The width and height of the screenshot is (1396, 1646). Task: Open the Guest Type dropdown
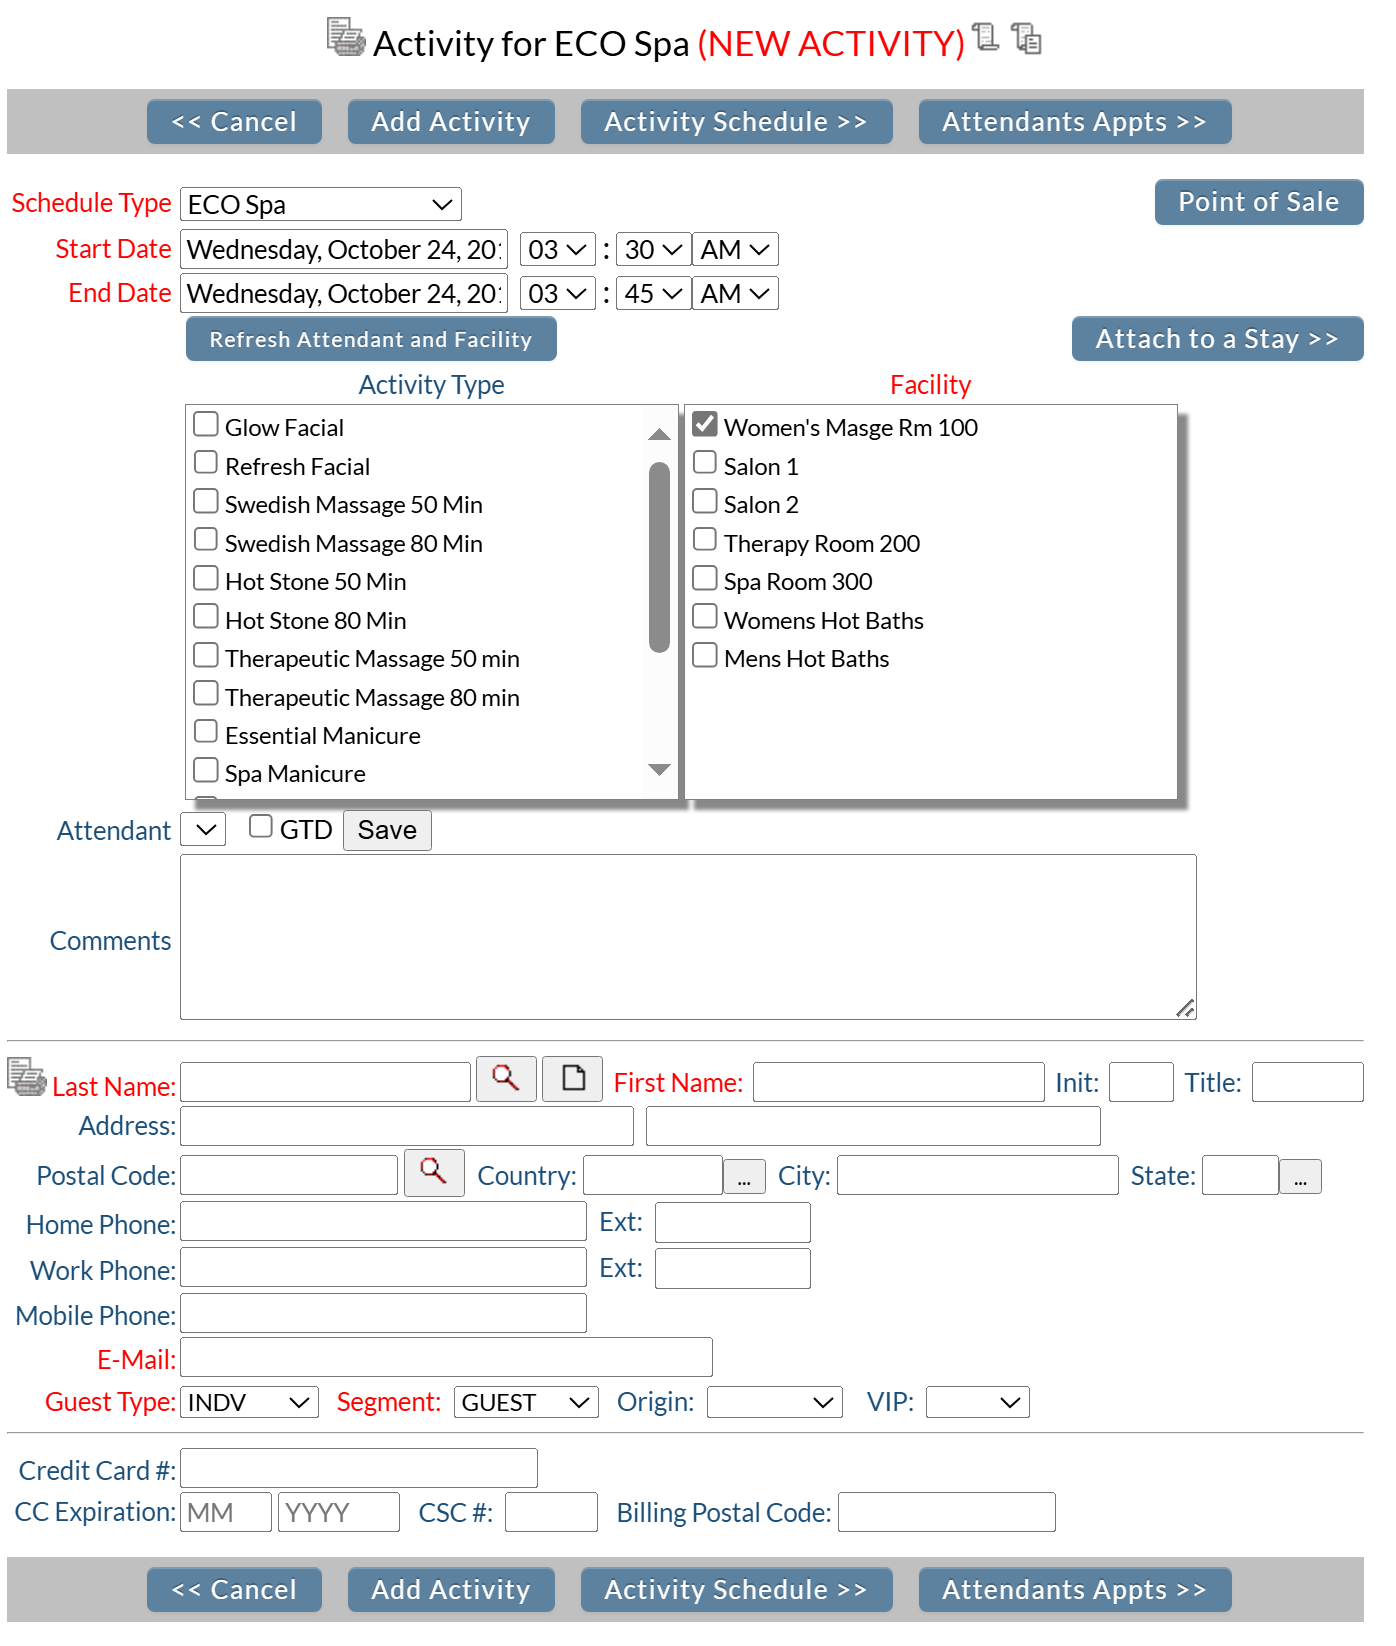click(249, 1402)
